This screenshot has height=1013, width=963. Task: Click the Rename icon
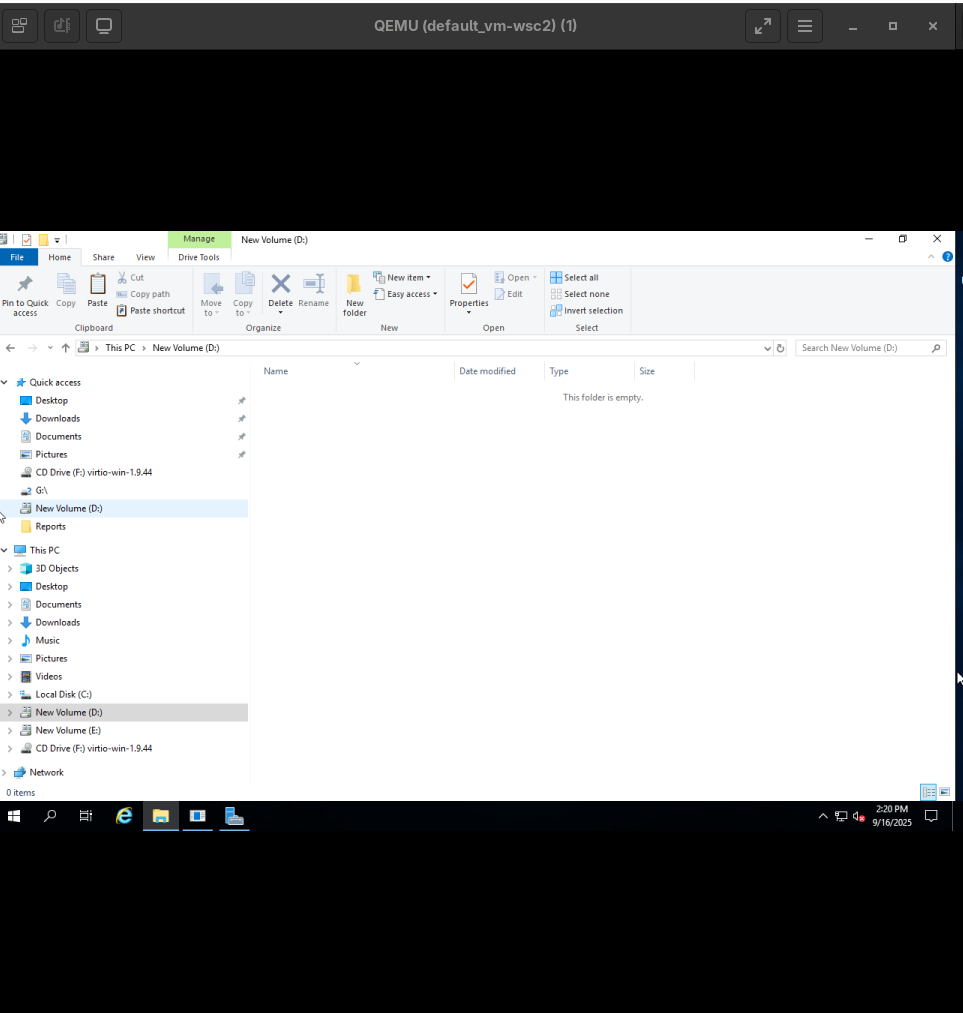(314, 284)
